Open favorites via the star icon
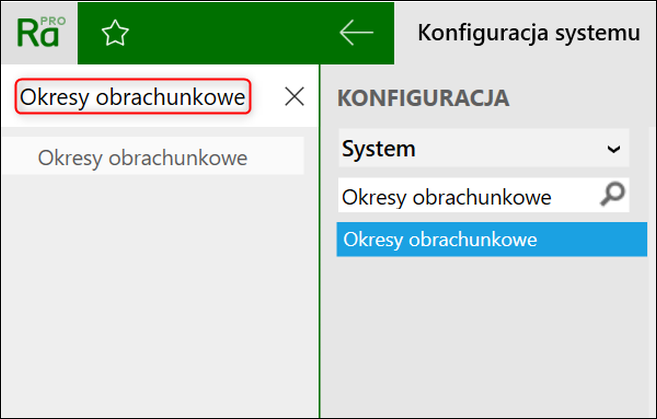Image resolution: width=657 pixels, height=419 pixels. pyautogui.click(x=115, y=33)
